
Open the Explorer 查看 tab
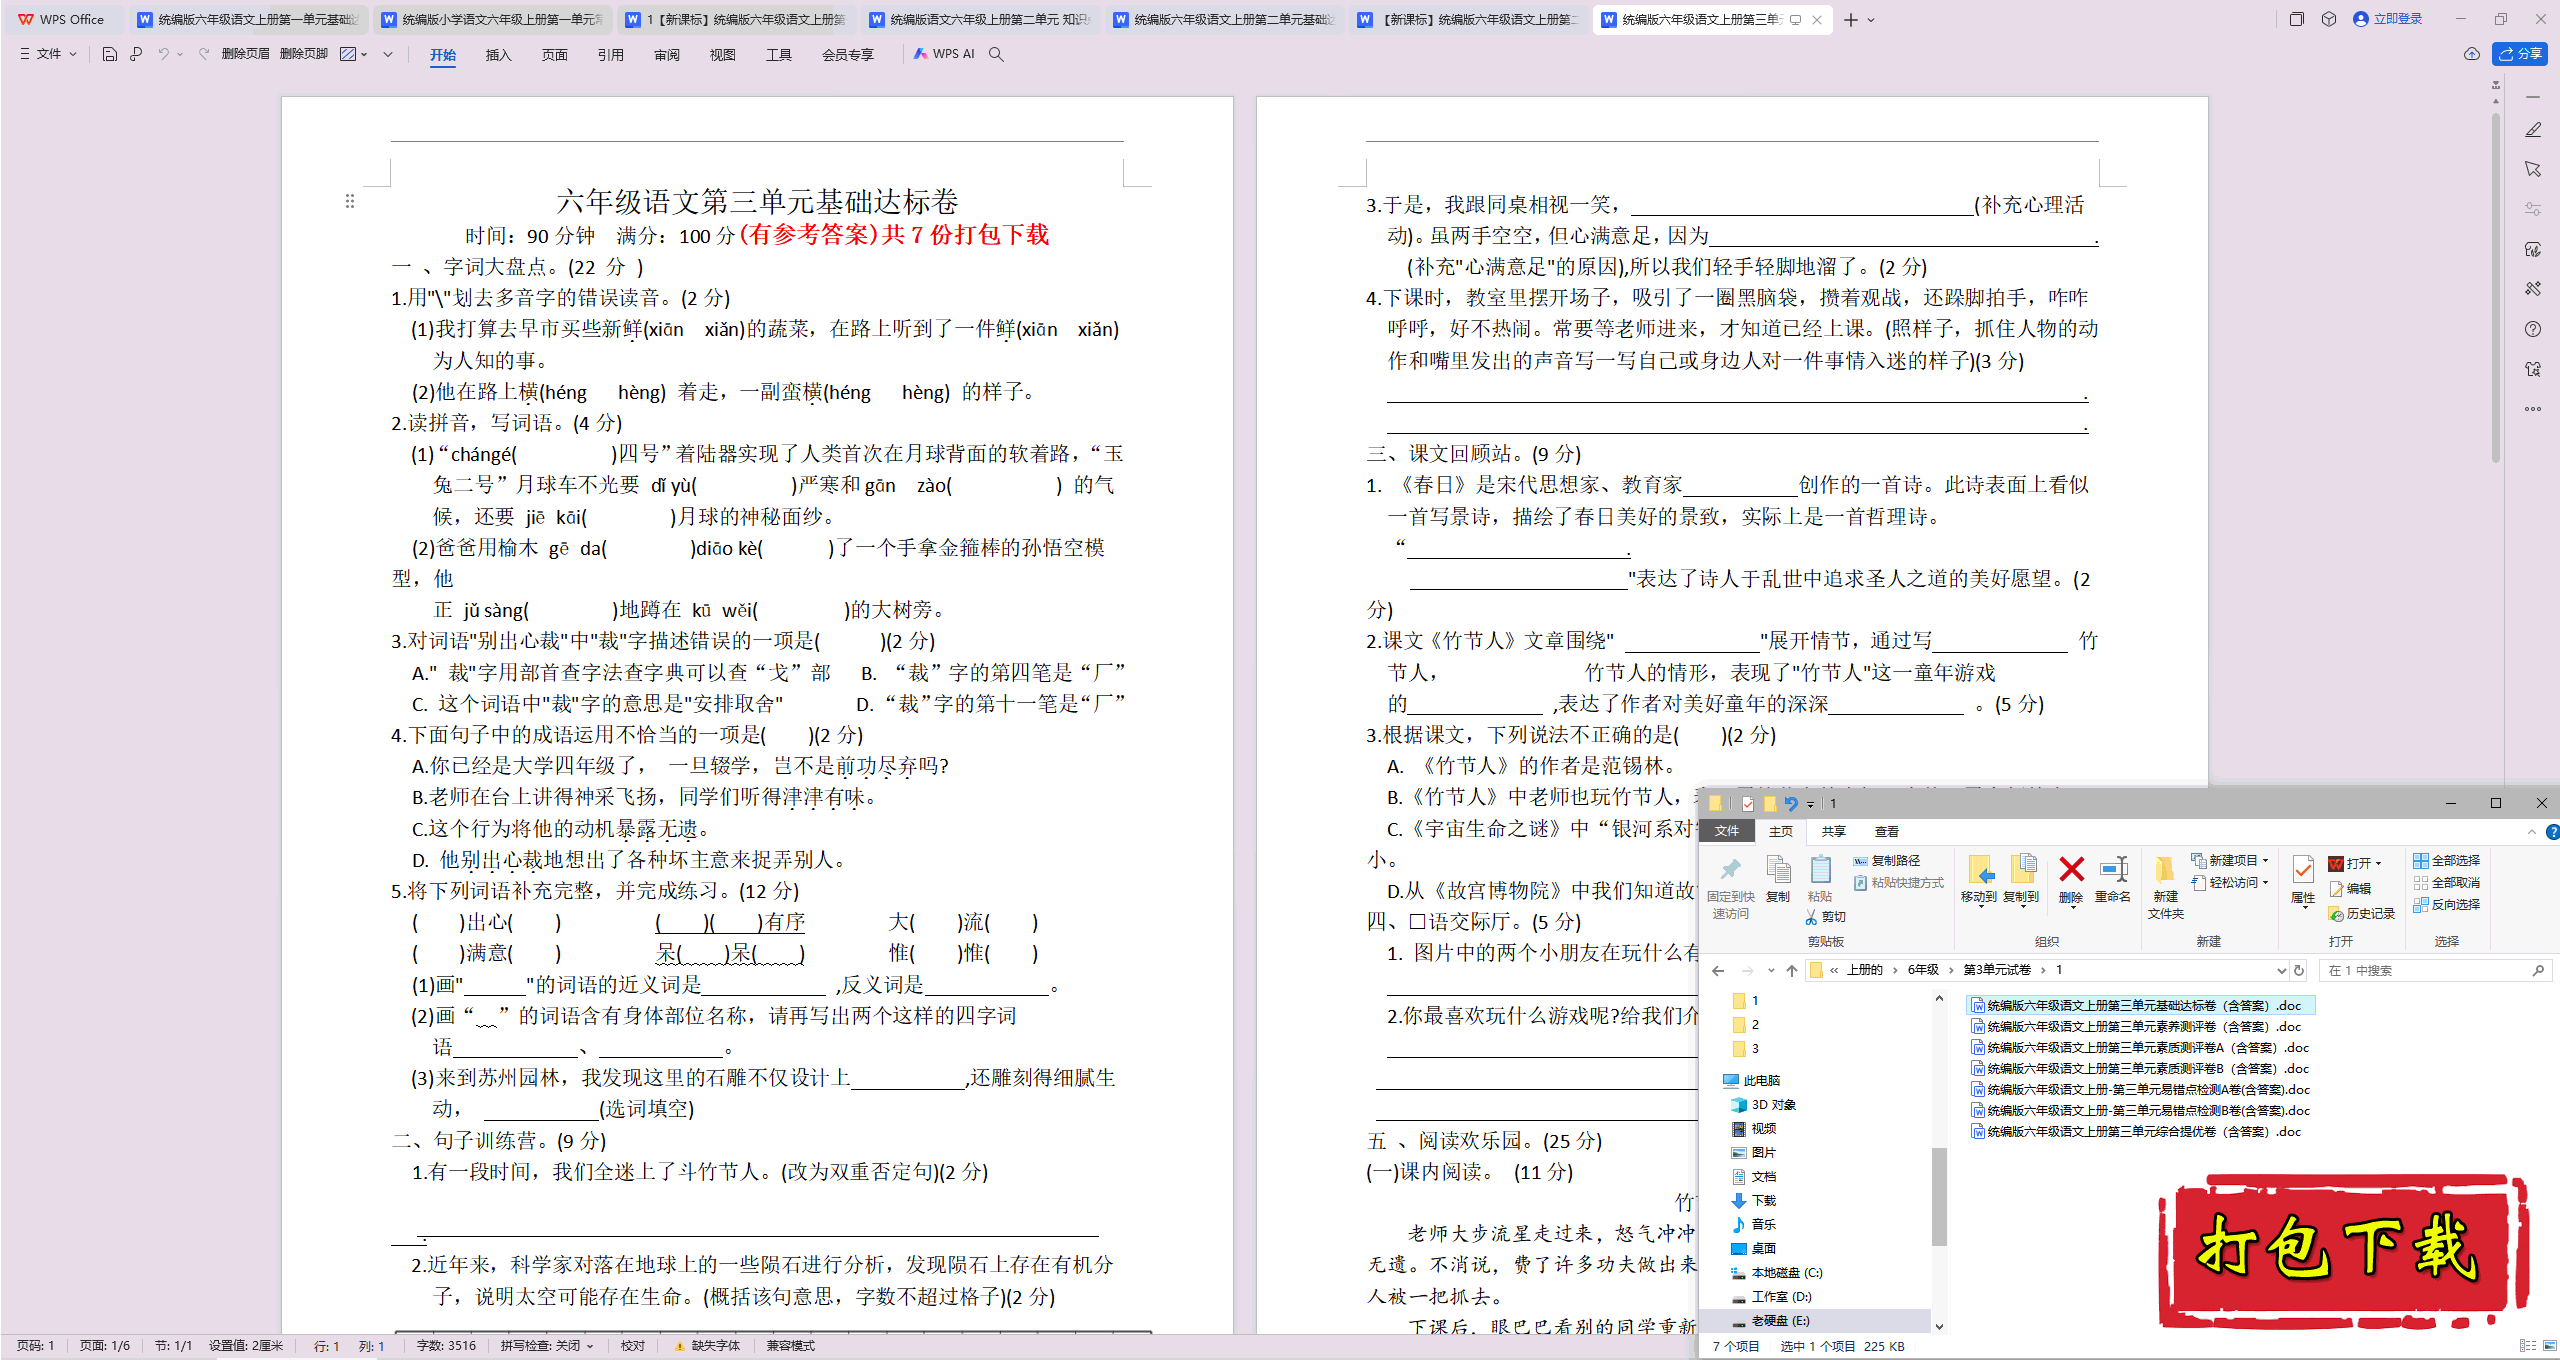1886,831
